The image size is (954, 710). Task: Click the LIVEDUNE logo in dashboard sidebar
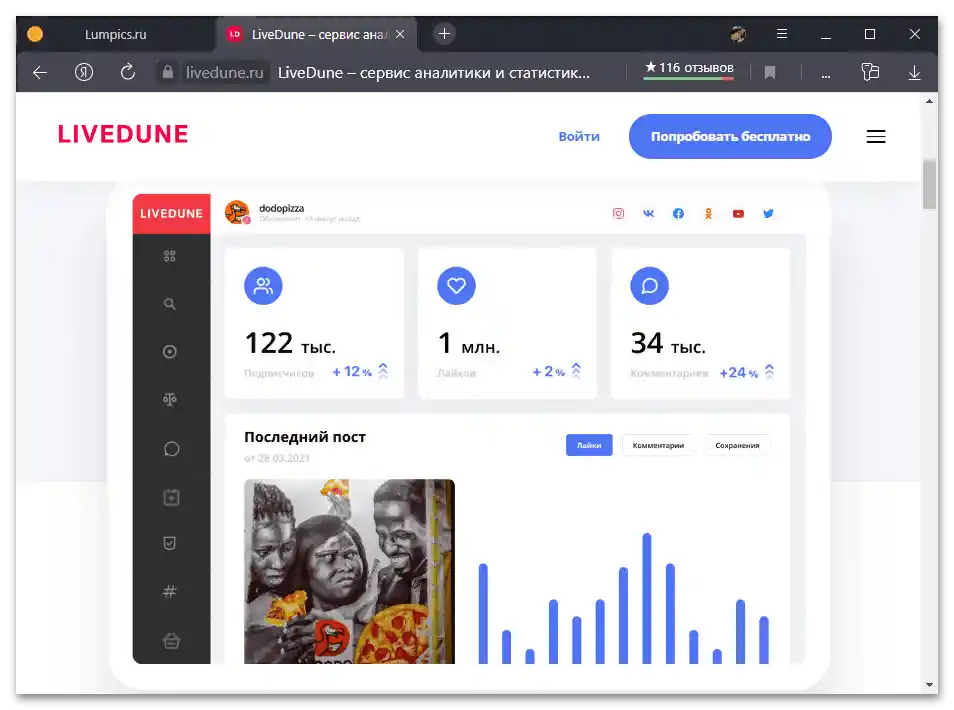pyautogui.click(x=172, y=214)
